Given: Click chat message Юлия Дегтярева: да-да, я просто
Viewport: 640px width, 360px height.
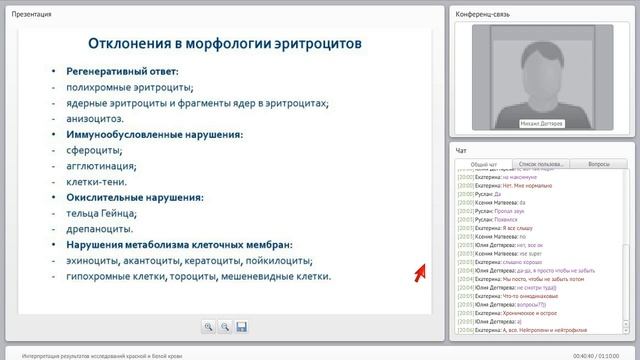Looking at the screenshot, I should [526, 271].
